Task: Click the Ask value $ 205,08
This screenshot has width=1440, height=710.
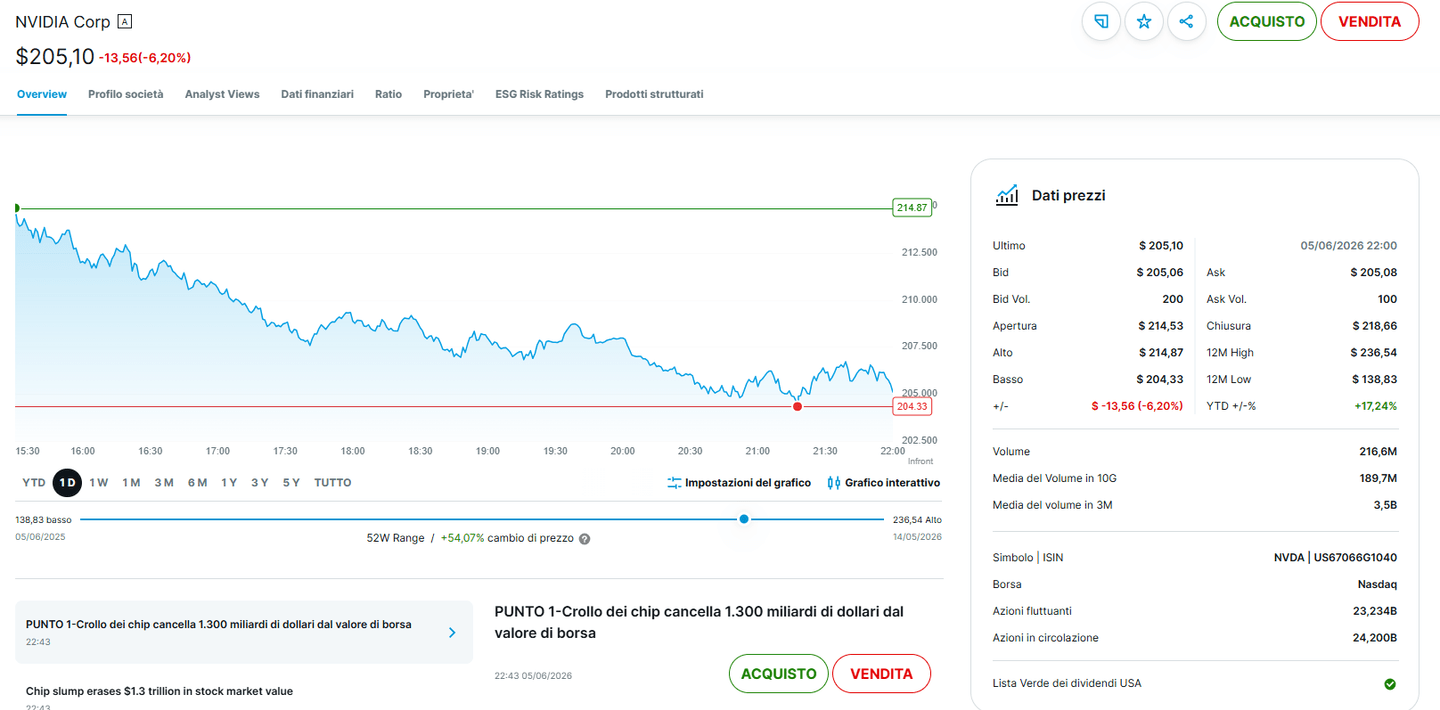Action: click(x=1373, y=273)
